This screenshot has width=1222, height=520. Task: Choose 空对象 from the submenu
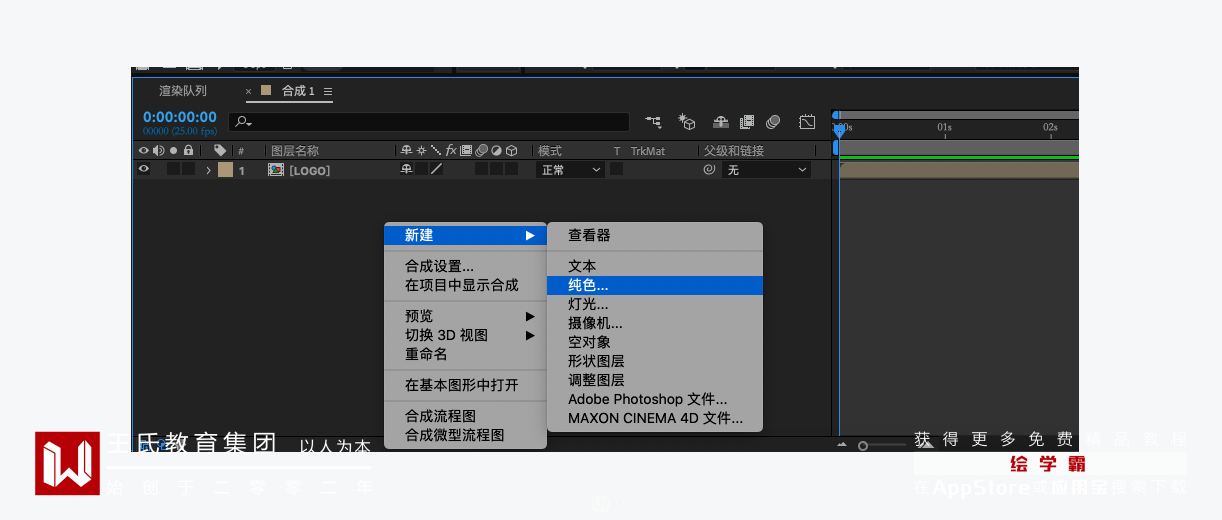(x=655, y=342)
